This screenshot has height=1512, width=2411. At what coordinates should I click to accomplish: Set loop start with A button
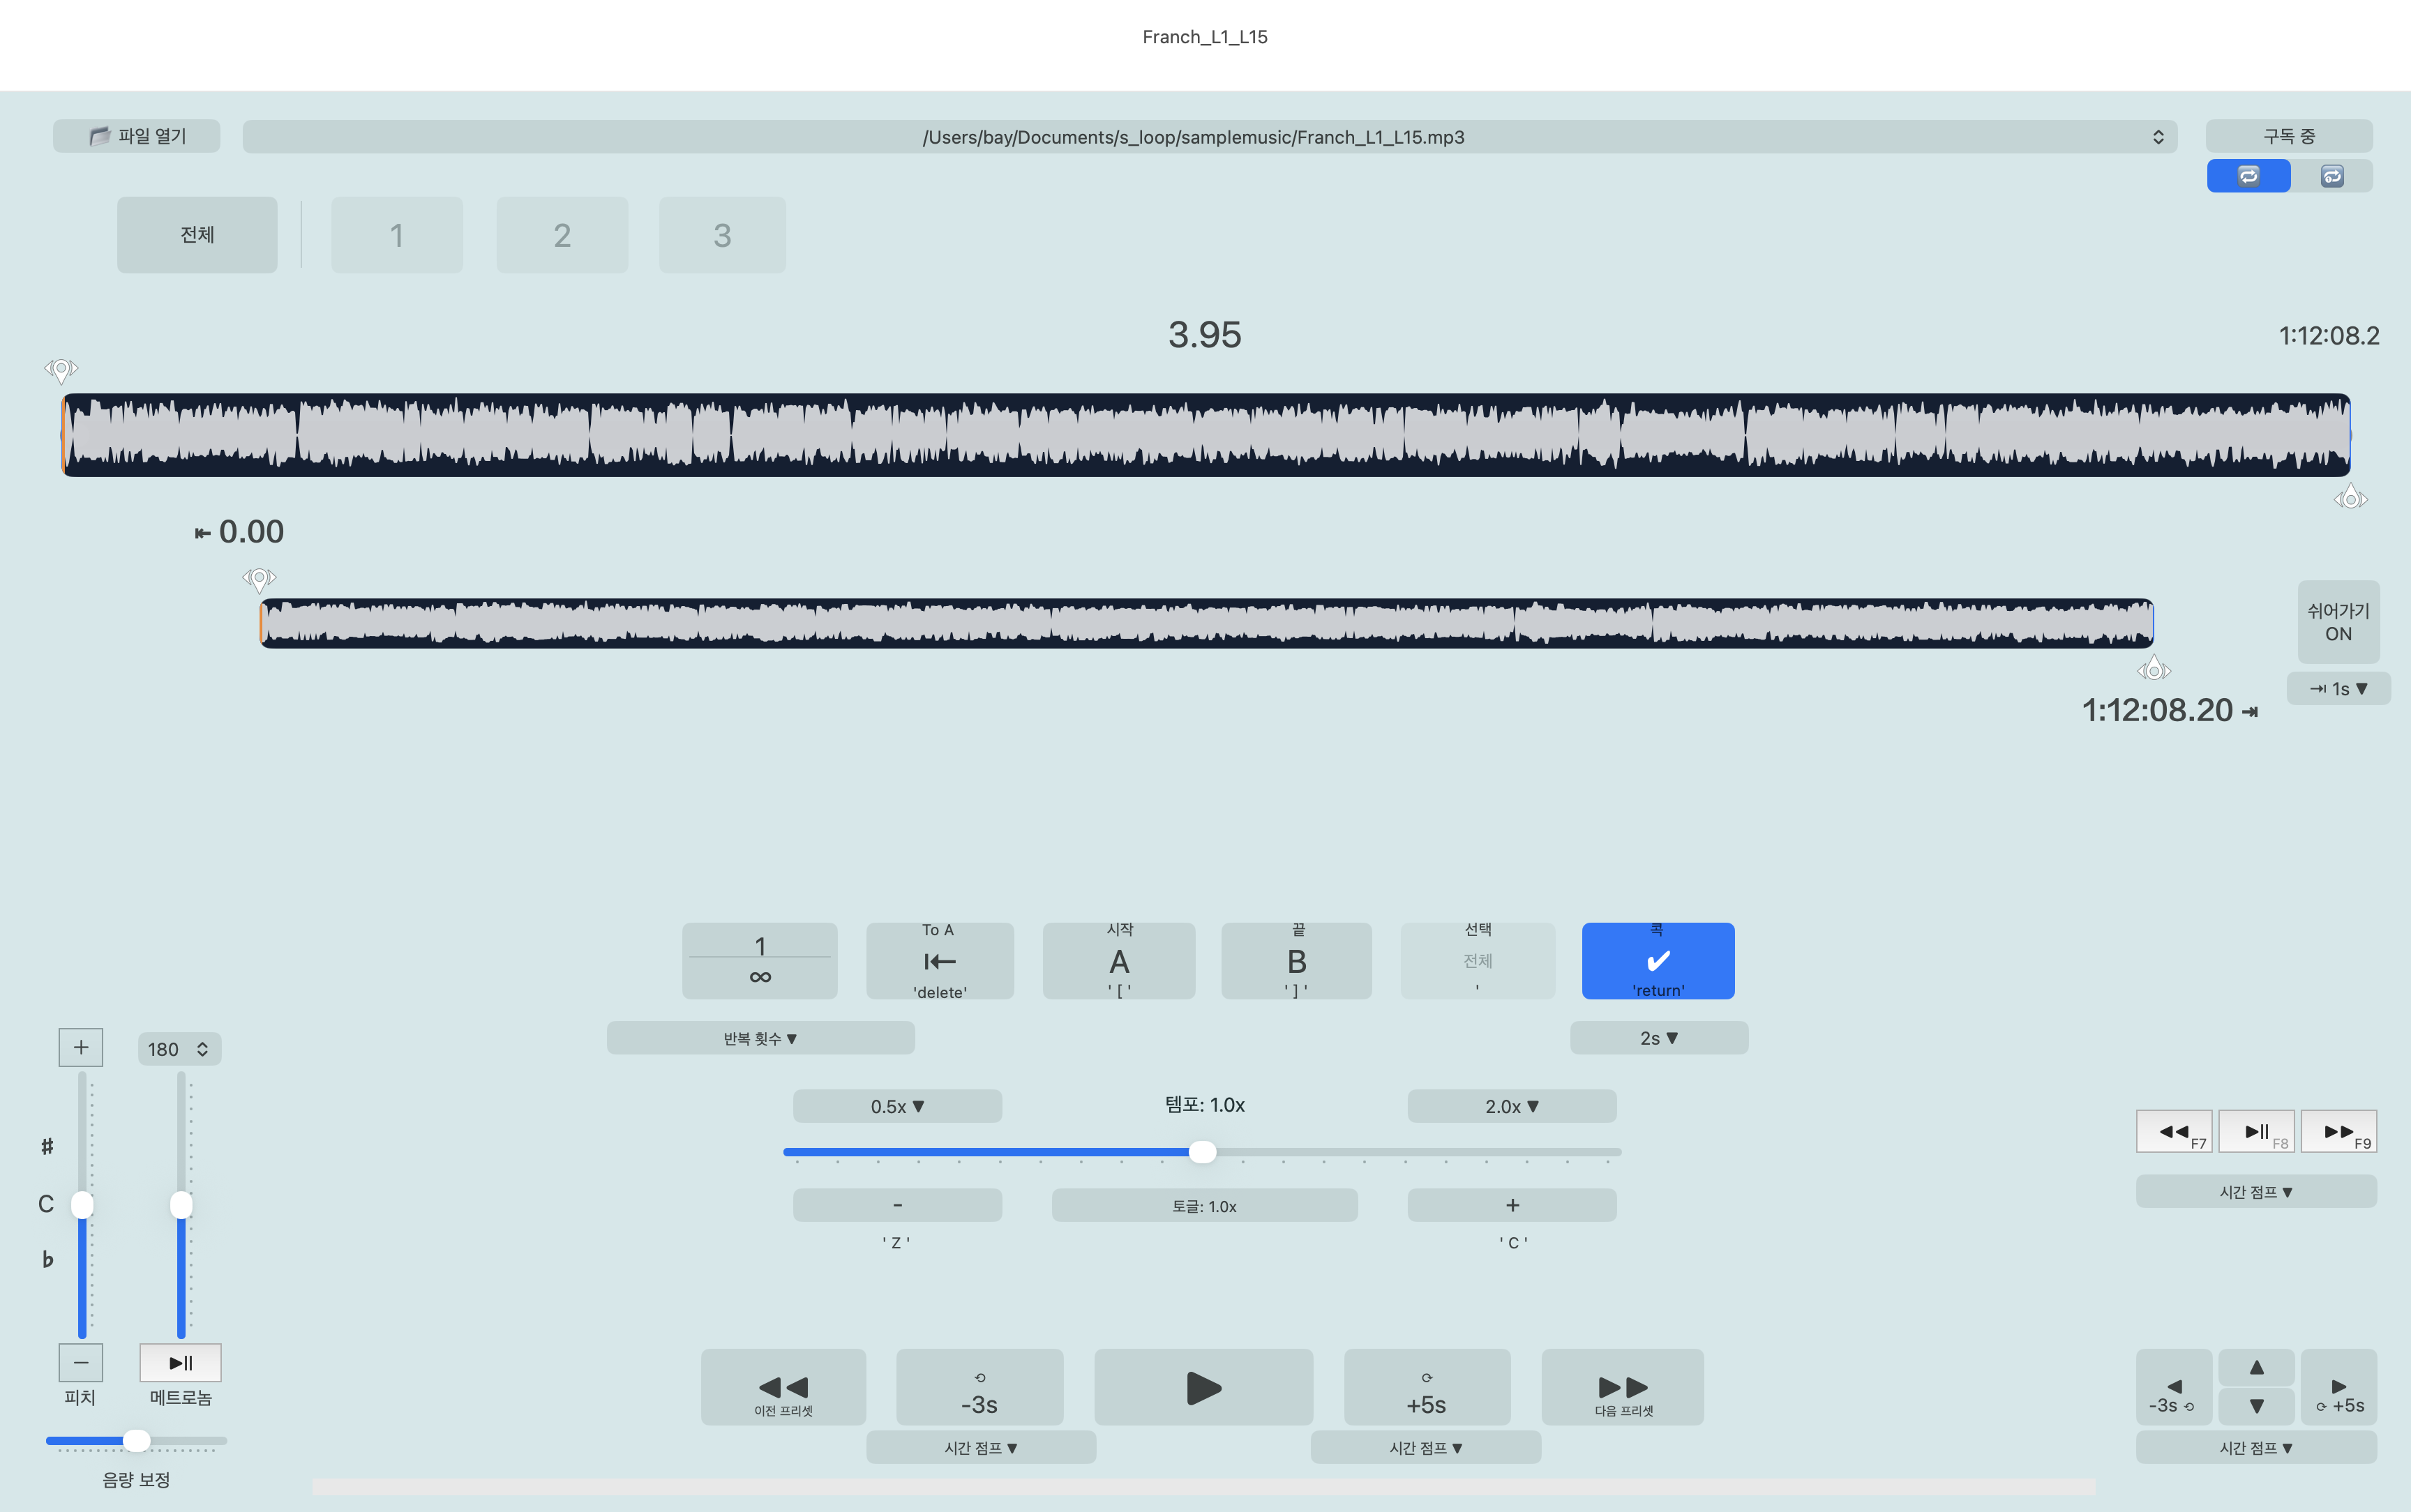point(1119,961)
